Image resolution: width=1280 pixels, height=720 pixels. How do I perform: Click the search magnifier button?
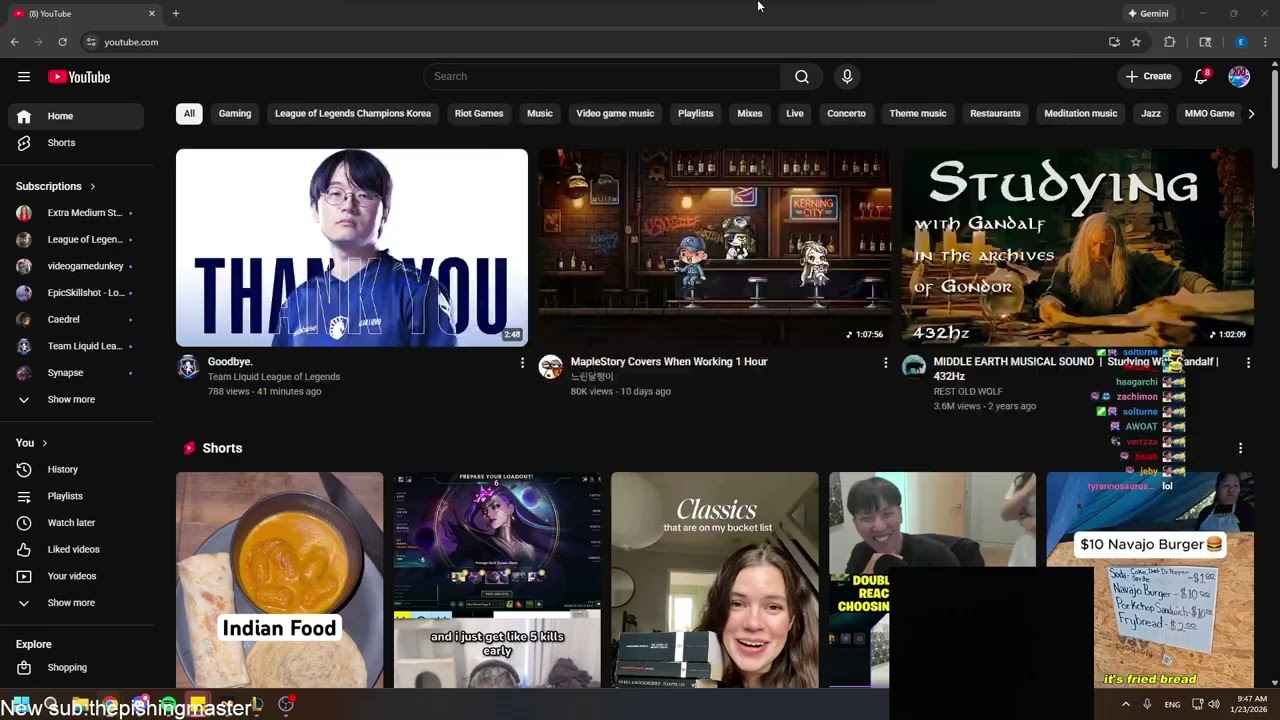tap(802, 77)
